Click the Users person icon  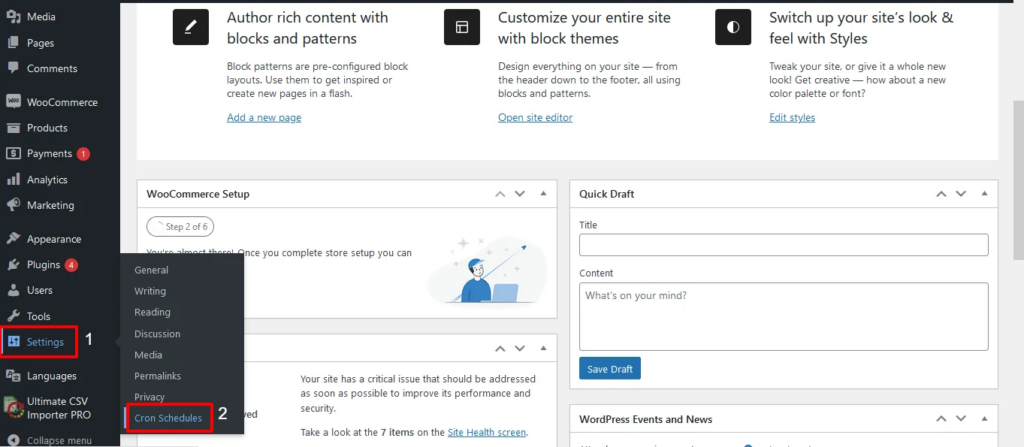coord(13,290)
